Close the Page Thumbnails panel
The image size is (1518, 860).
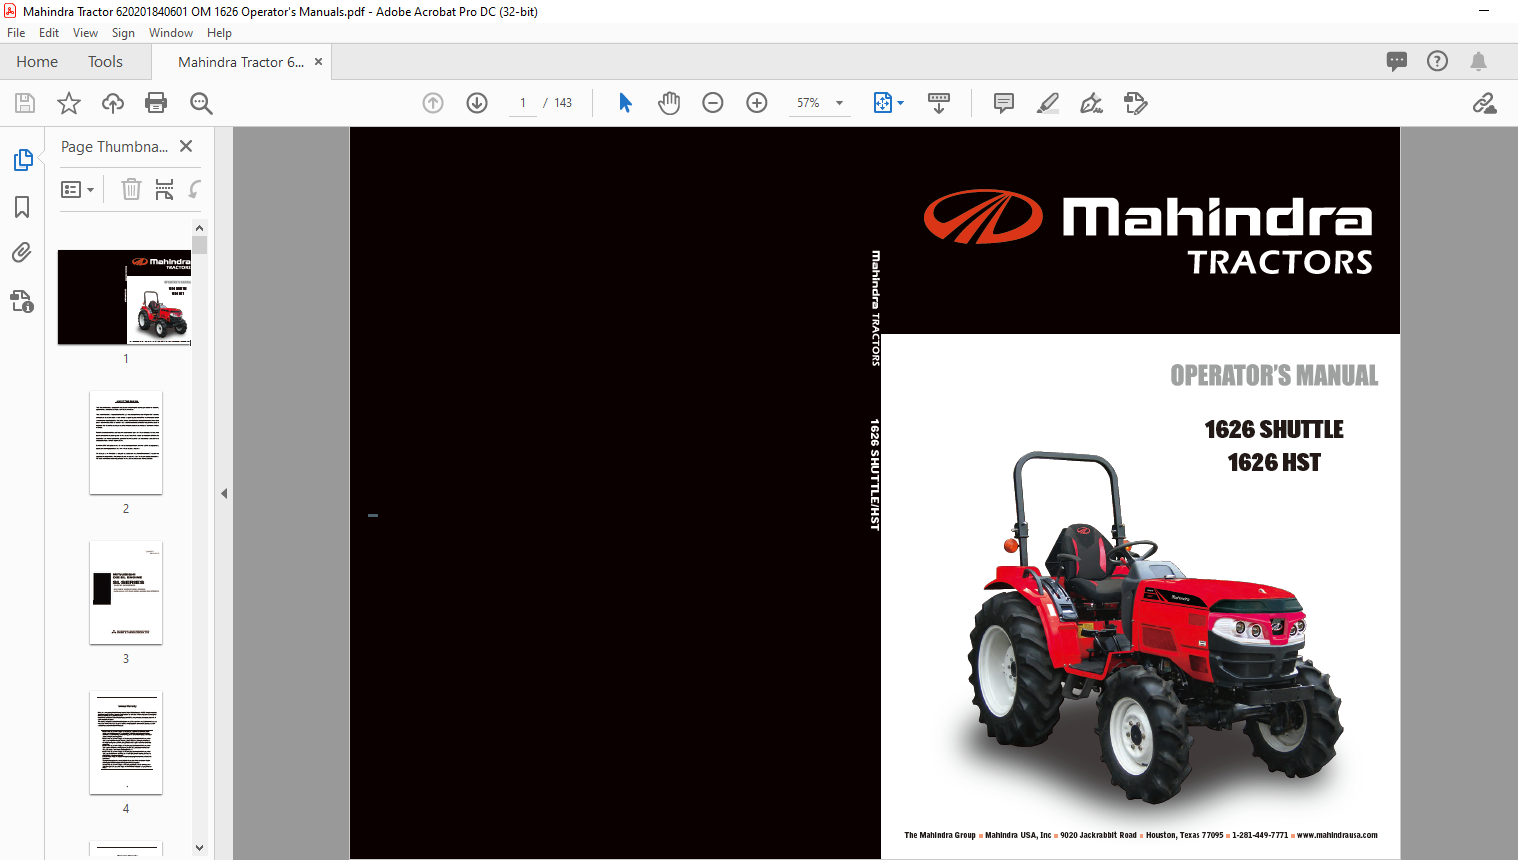pos(186,146)
